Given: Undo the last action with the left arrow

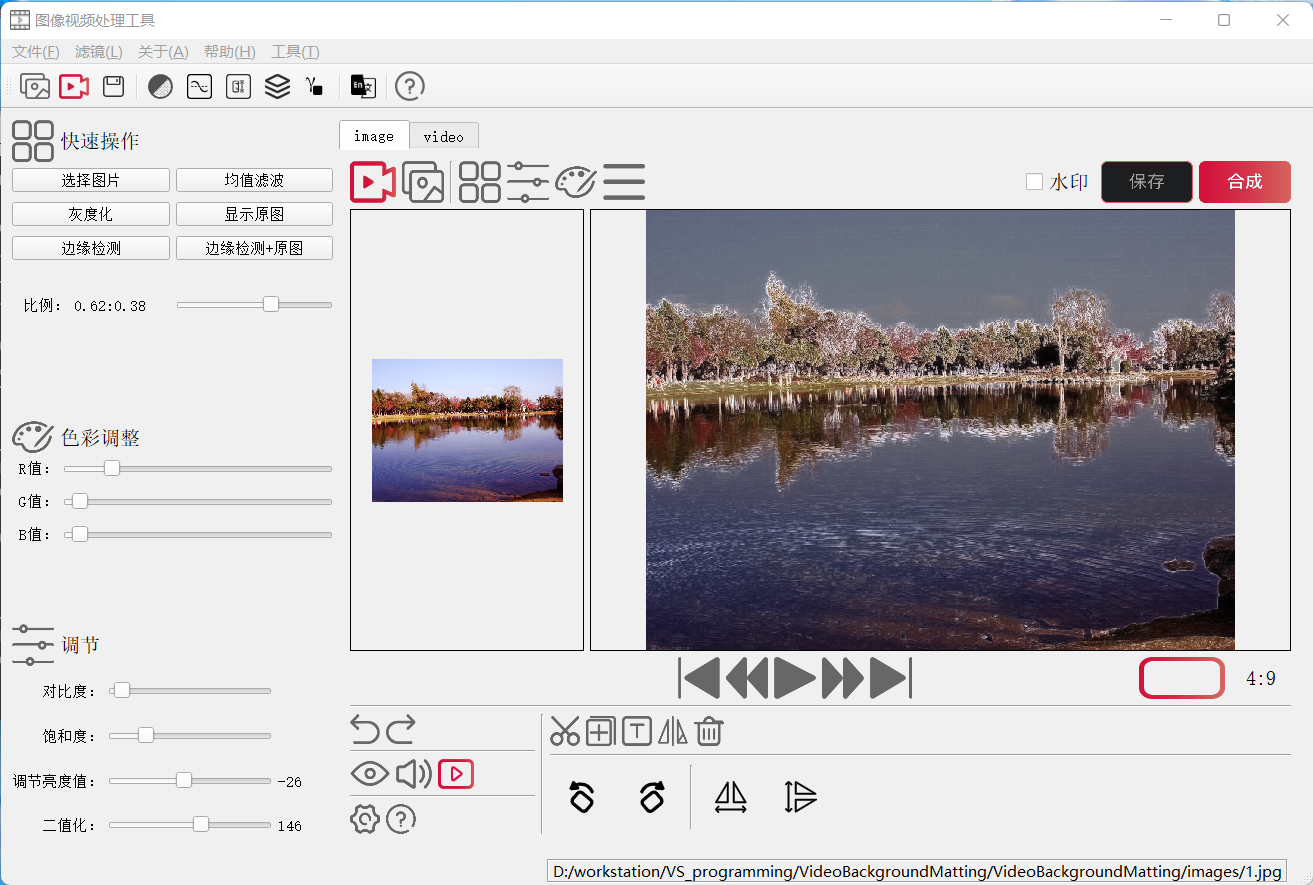Looking at the screenshot, I should tap(365, 730).
